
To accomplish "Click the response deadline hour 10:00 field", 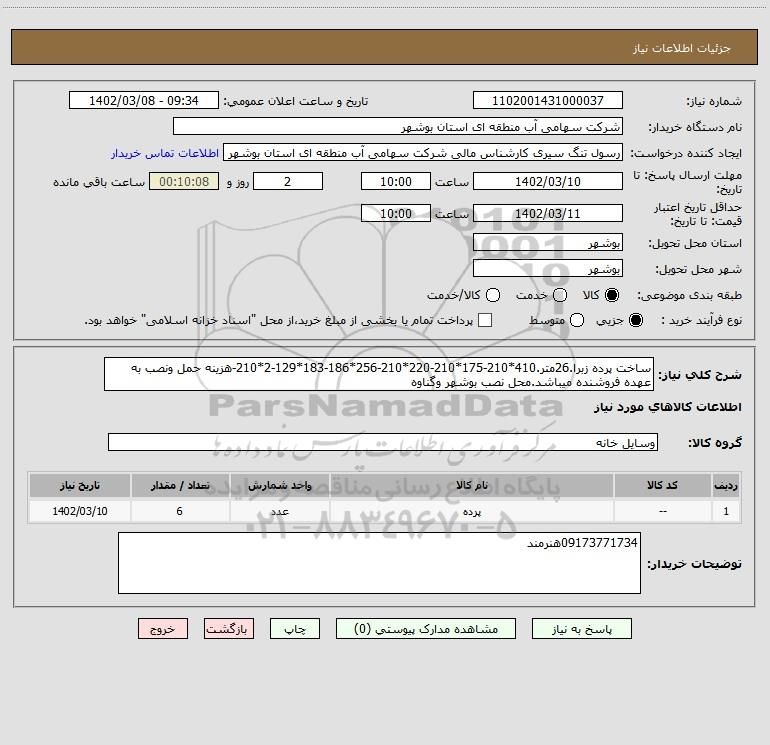I will tap(396, 181).
